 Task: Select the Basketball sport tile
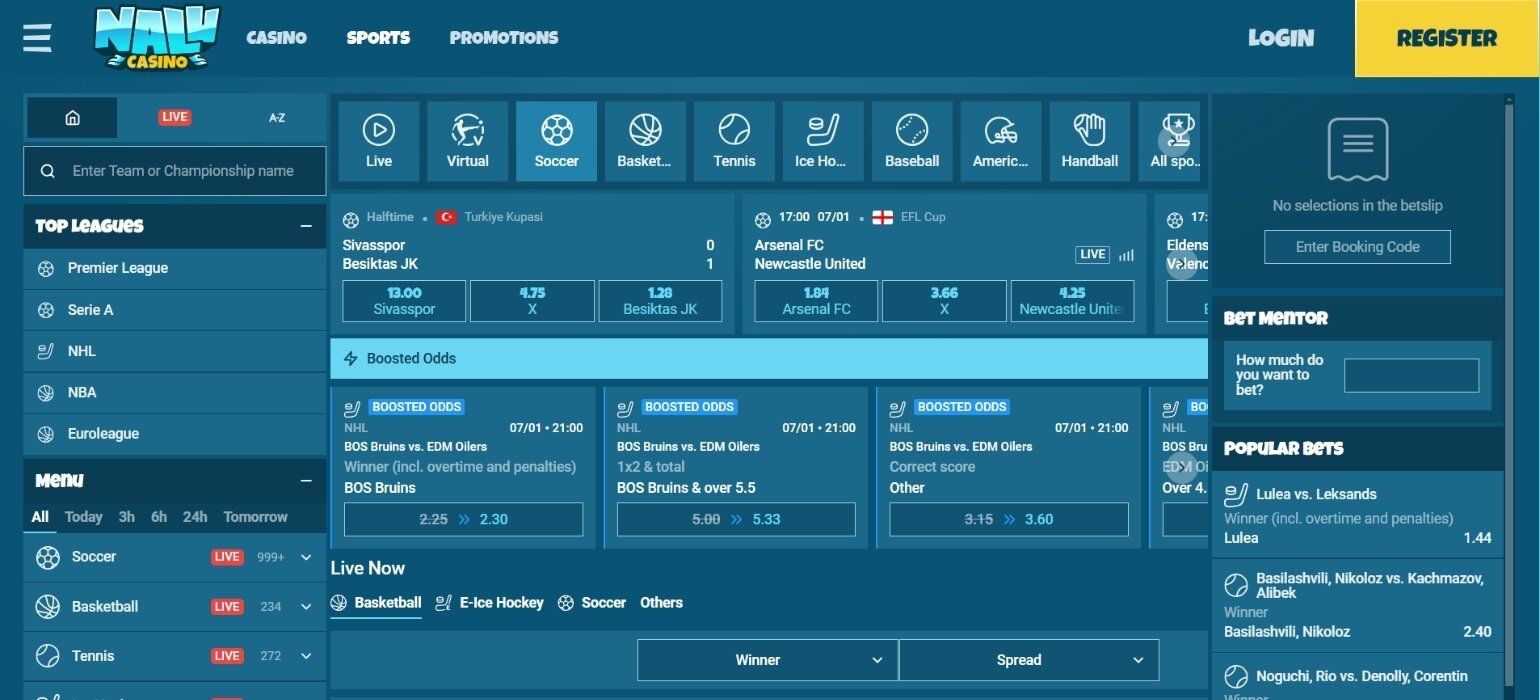point(646,141)
